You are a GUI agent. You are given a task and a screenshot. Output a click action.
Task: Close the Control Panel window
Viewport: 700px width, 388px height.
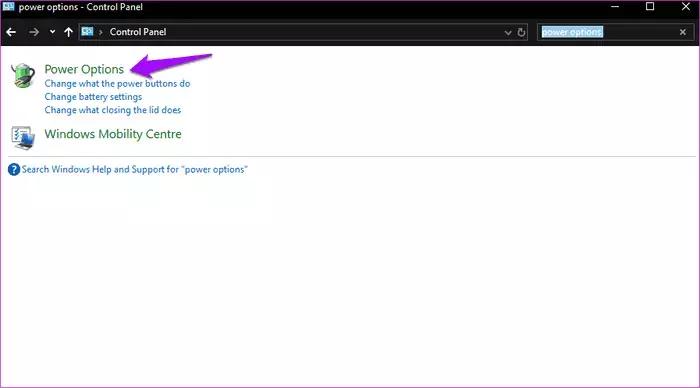coord(686,7)
